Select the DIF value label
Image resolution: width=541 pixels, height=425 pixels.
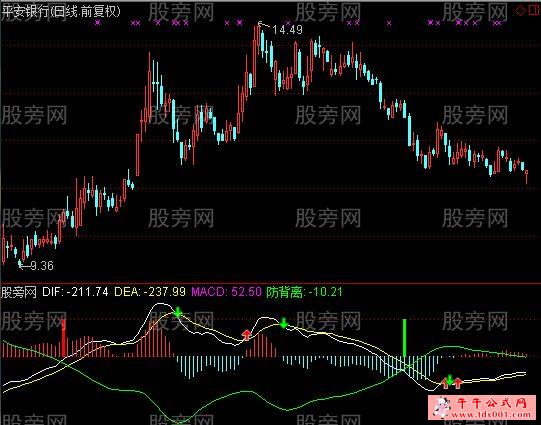tap(75, 292)
